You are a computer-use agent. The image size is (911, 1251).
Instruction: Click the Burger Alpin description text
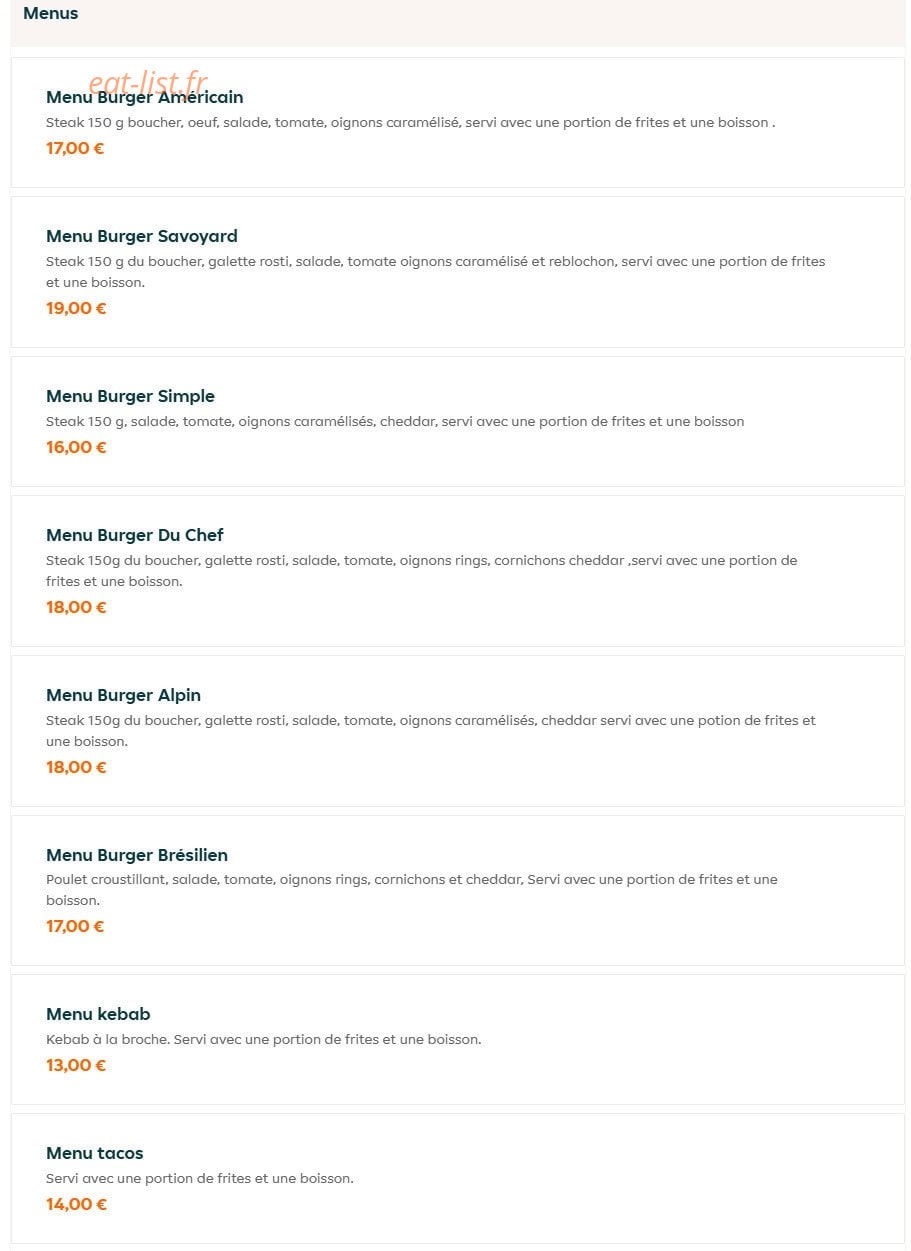tap(431, 731)
